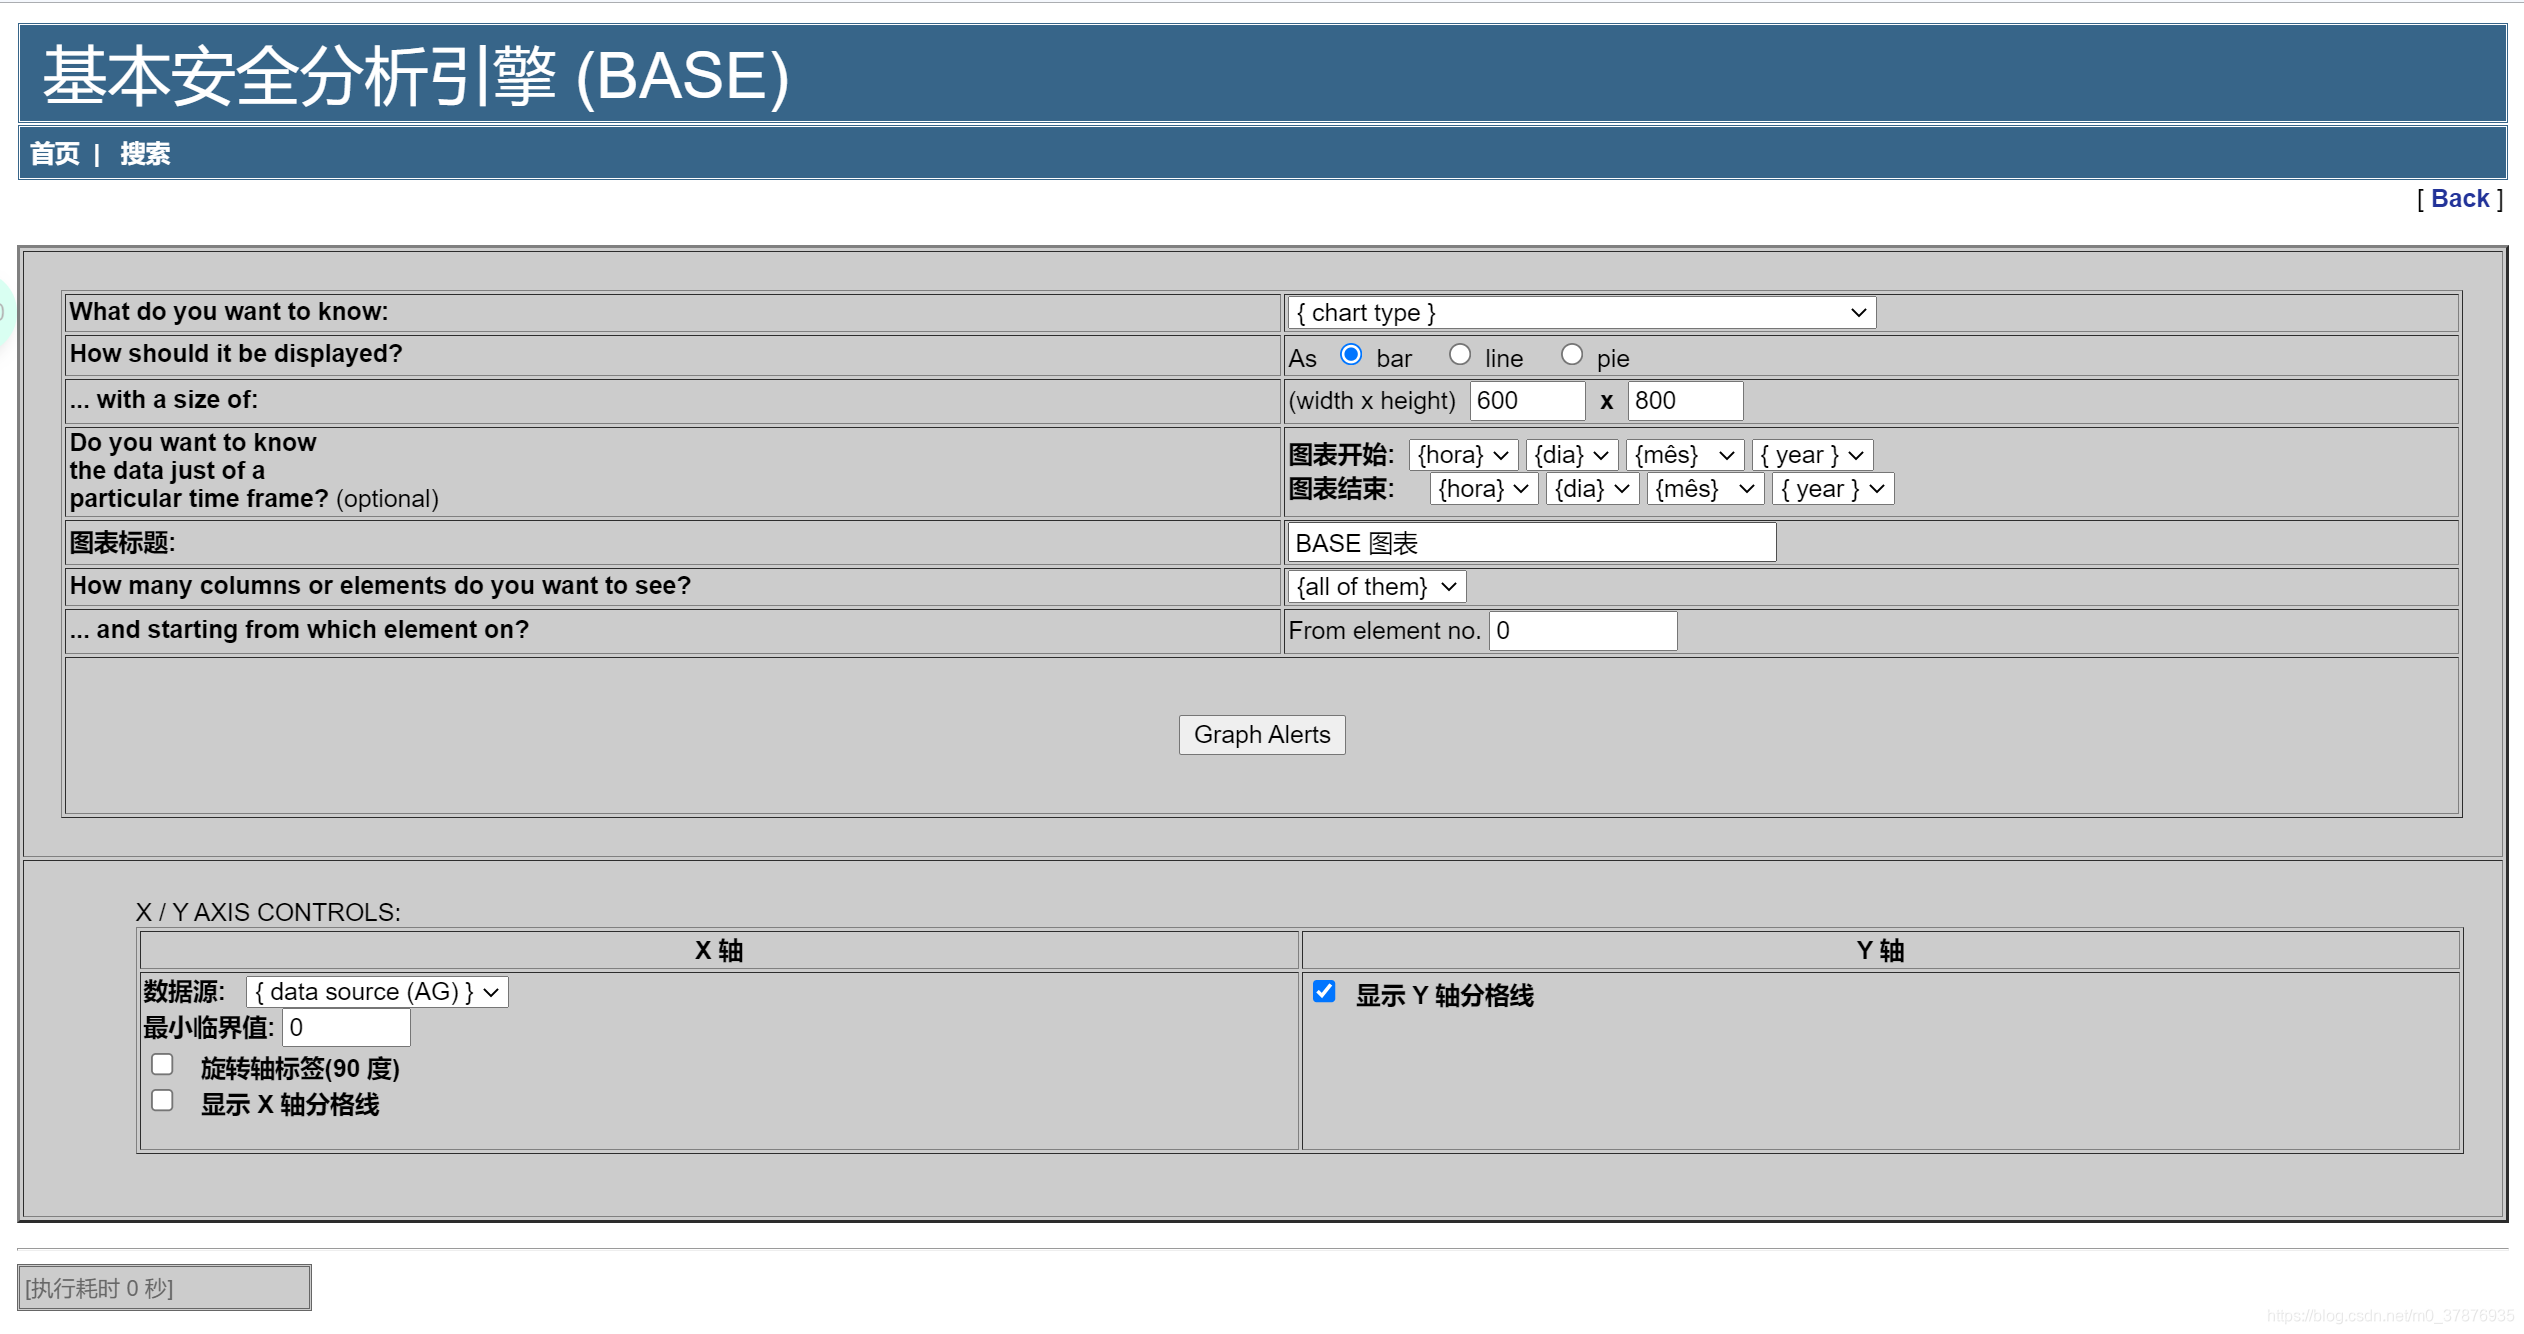
Task: Click the Back link
Action: (x=2459, y=199)
